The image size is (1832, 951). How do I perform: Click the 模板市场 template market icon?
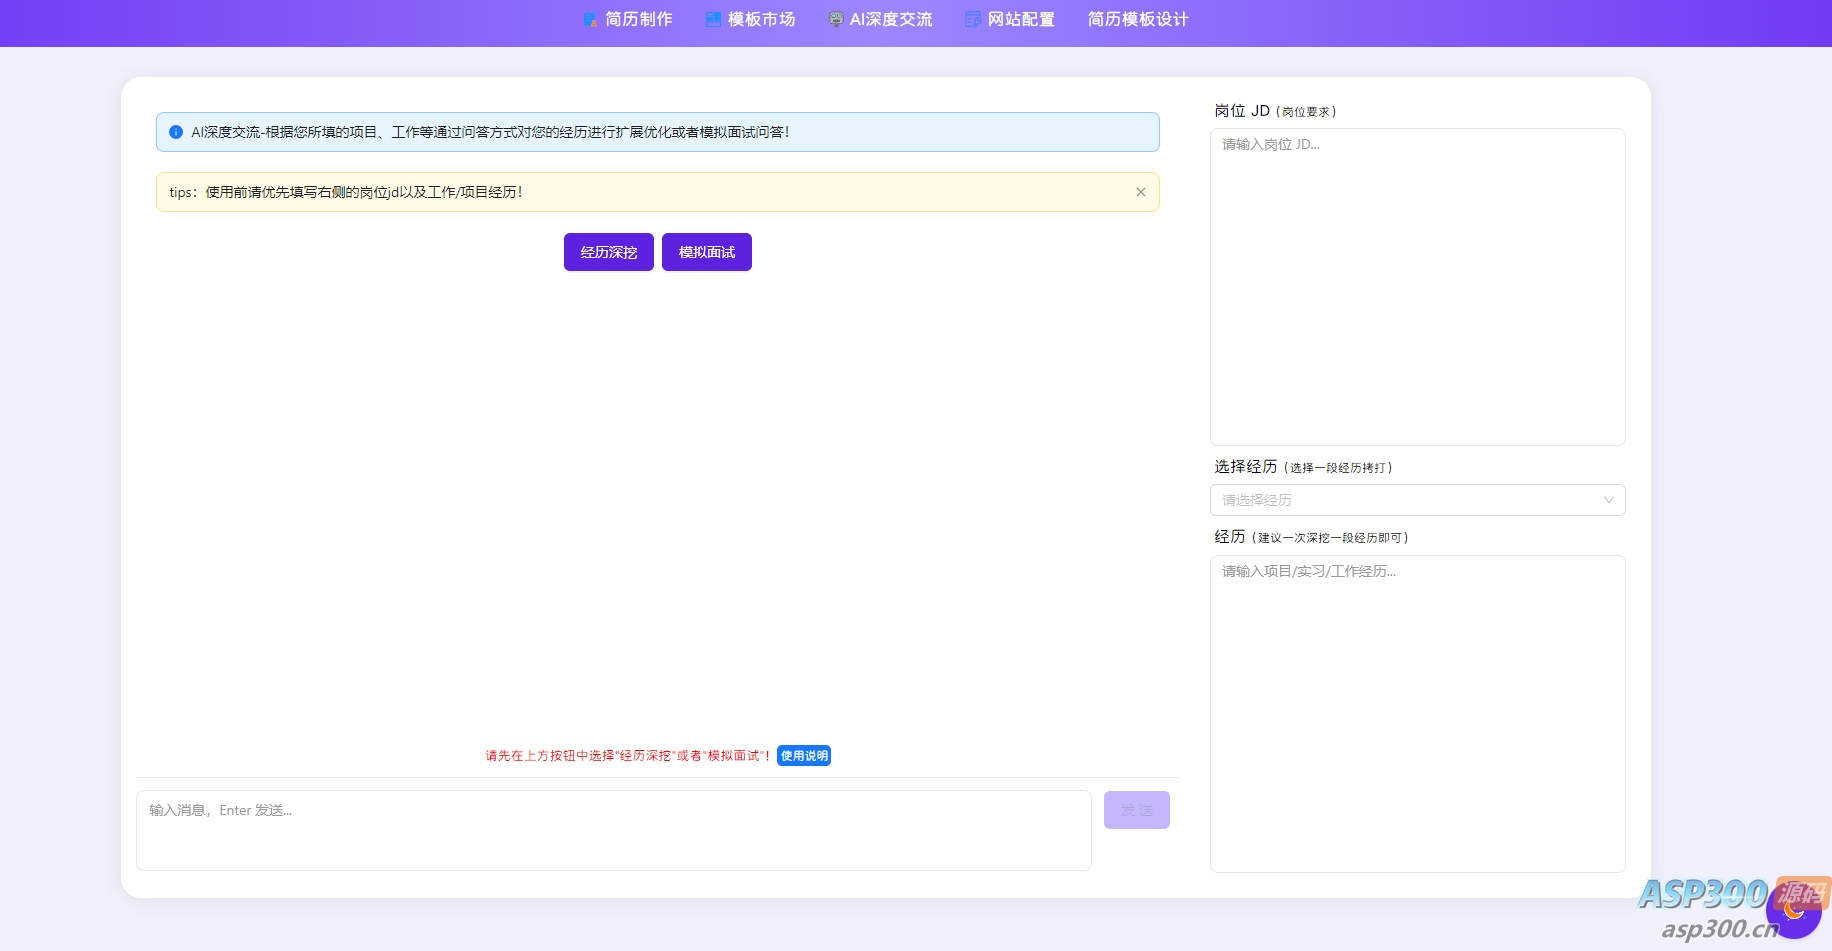tap(712, 18)
